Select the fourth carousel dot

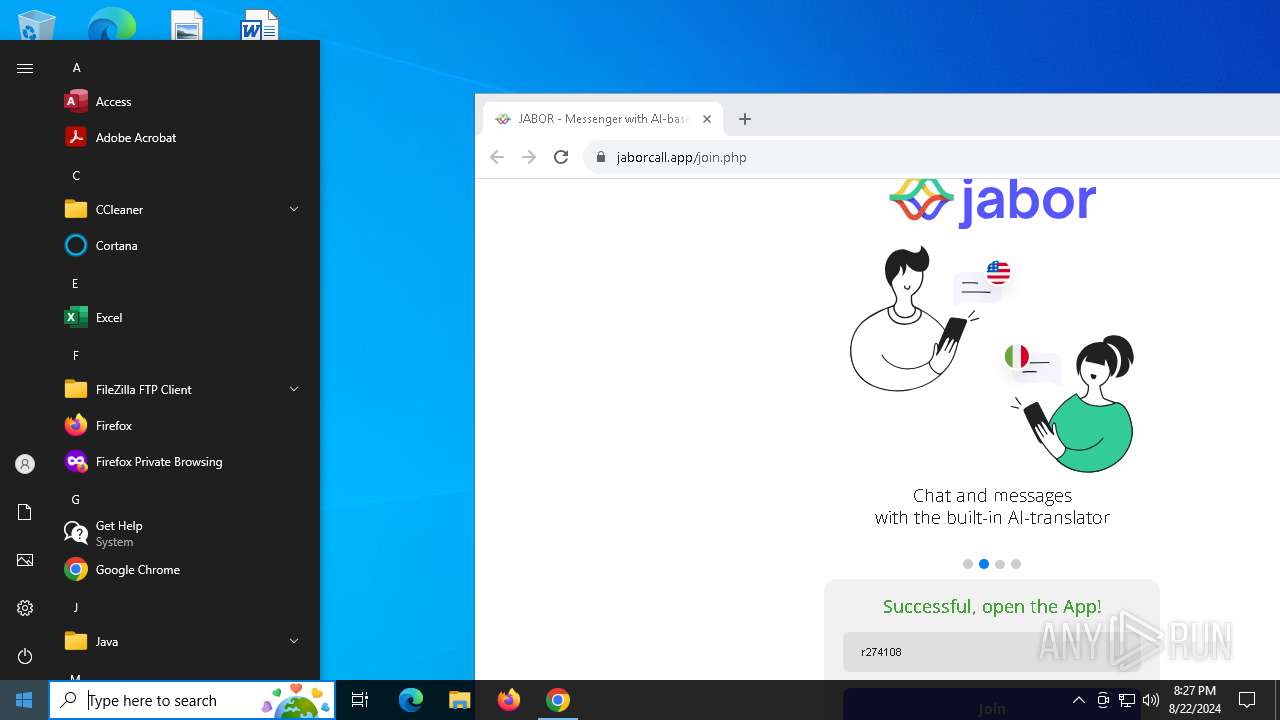click(x=1016, y=564)
